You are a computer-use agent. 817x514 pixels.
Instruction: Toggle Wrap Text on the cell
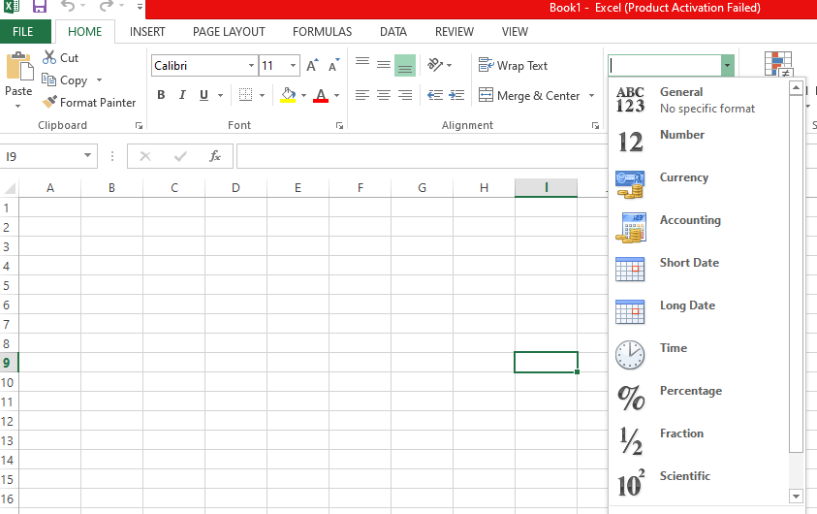tap(513, 66)
